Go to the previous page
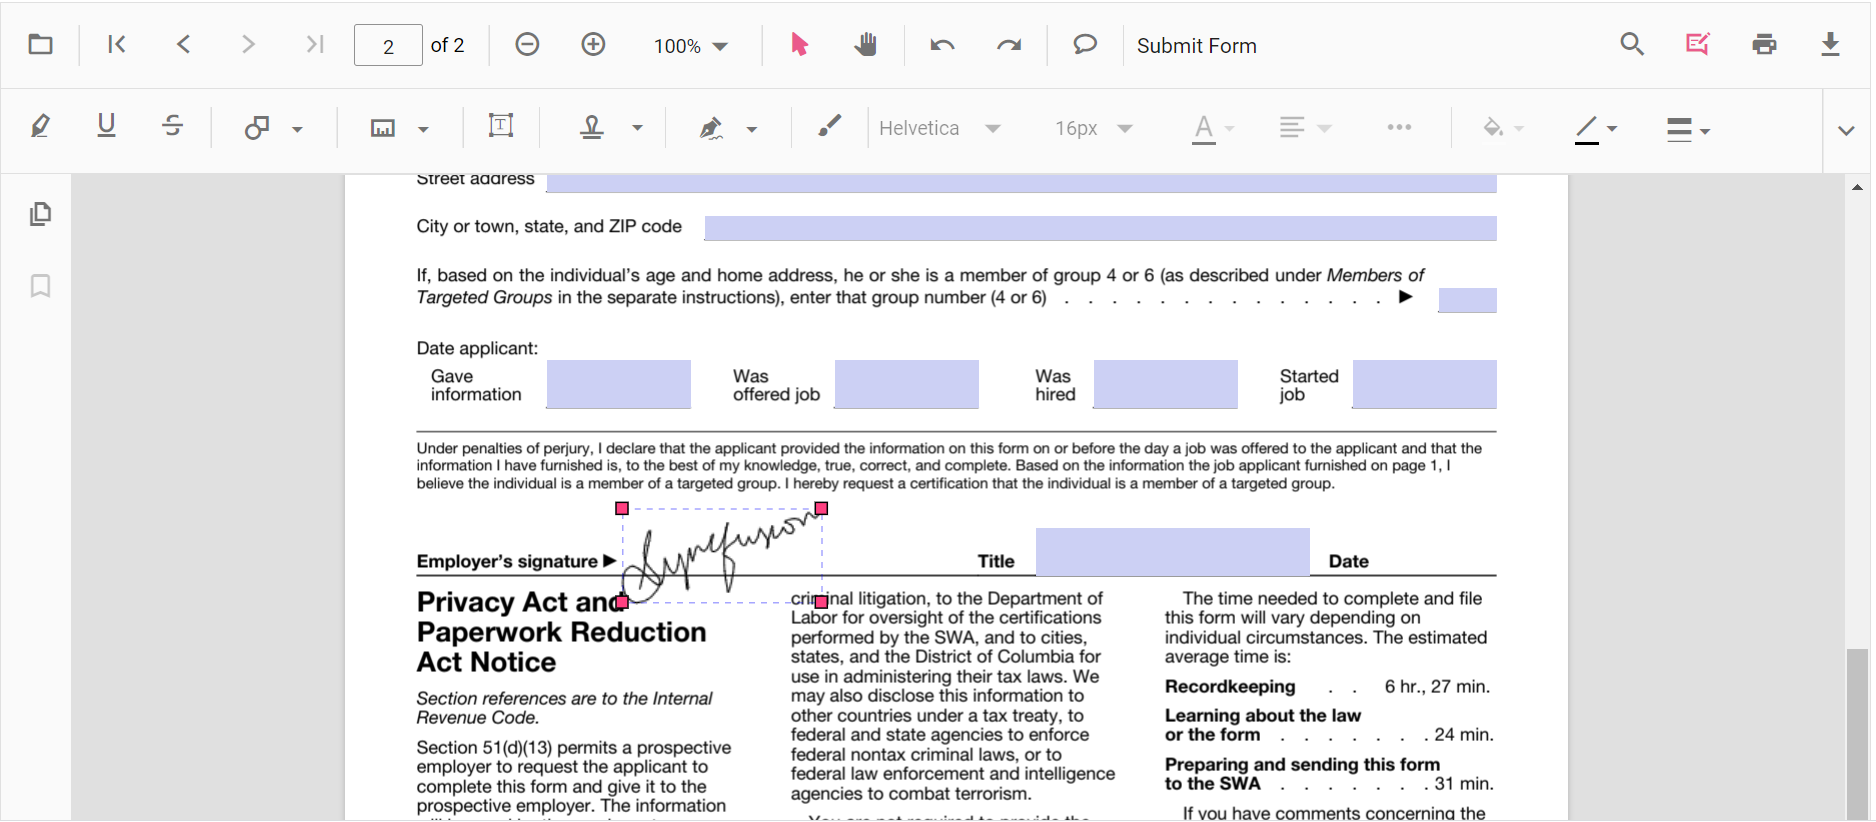 coord(183,45)
